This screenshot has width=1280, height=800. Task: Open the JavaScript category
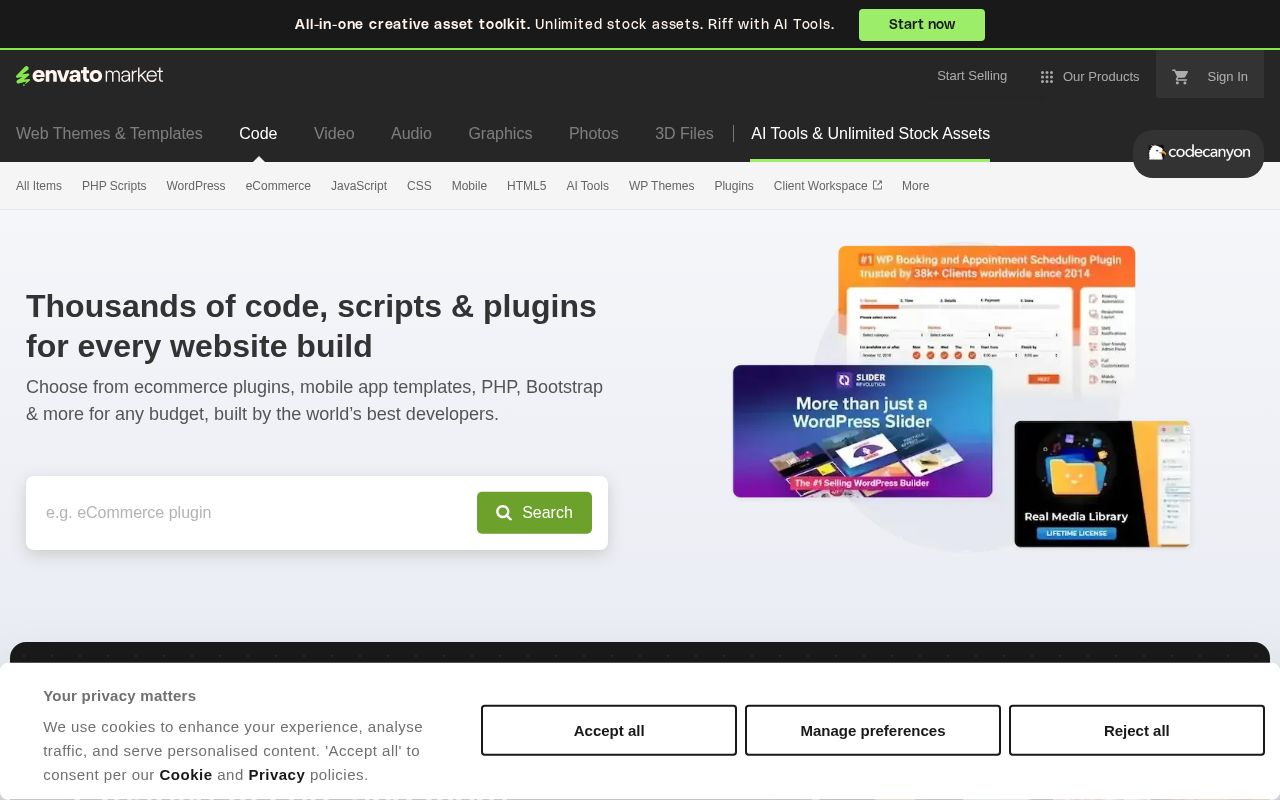pos(359,186)
